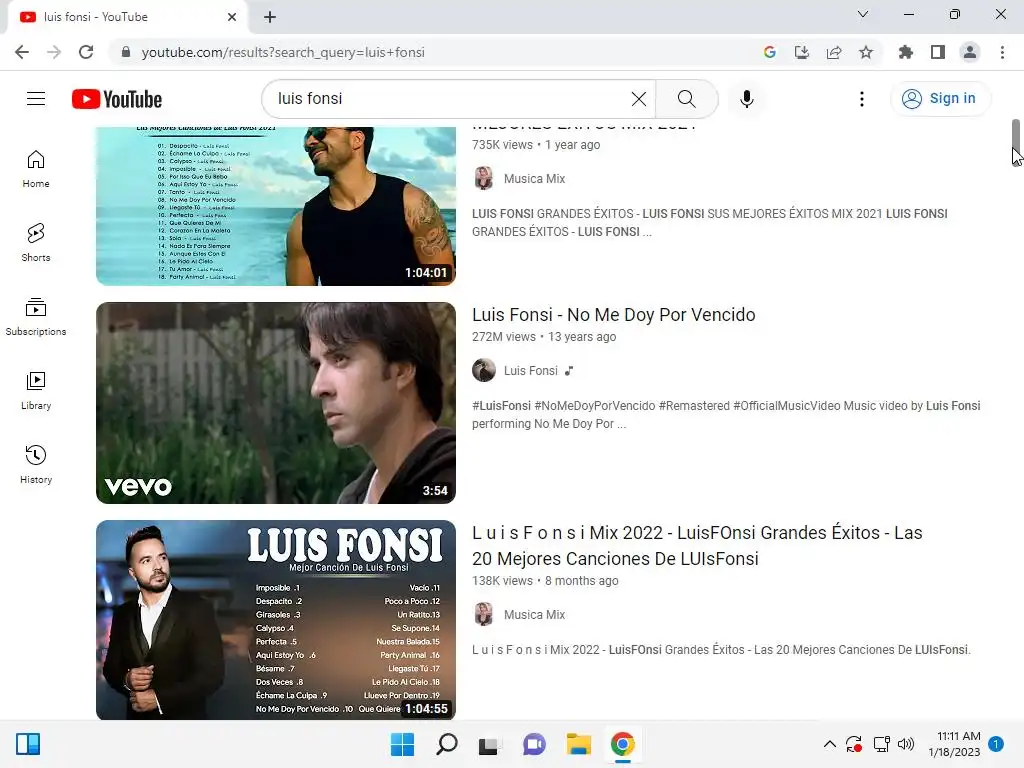The height and width of the screenshot is (768, 1024).
Task: Open the 1:04:01 greatest hits thumbnail
Action: tap(276, 206)
